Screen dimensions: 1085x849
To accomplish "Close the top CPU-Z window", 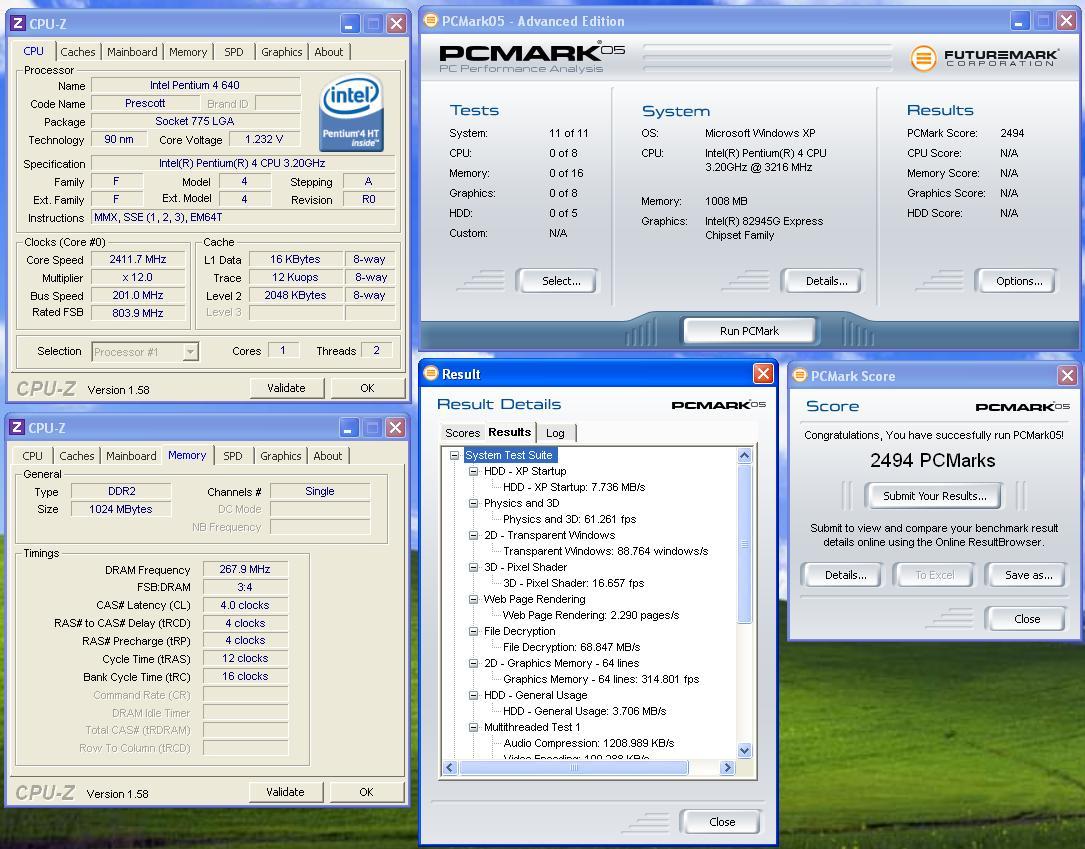I will click(396, 24).
